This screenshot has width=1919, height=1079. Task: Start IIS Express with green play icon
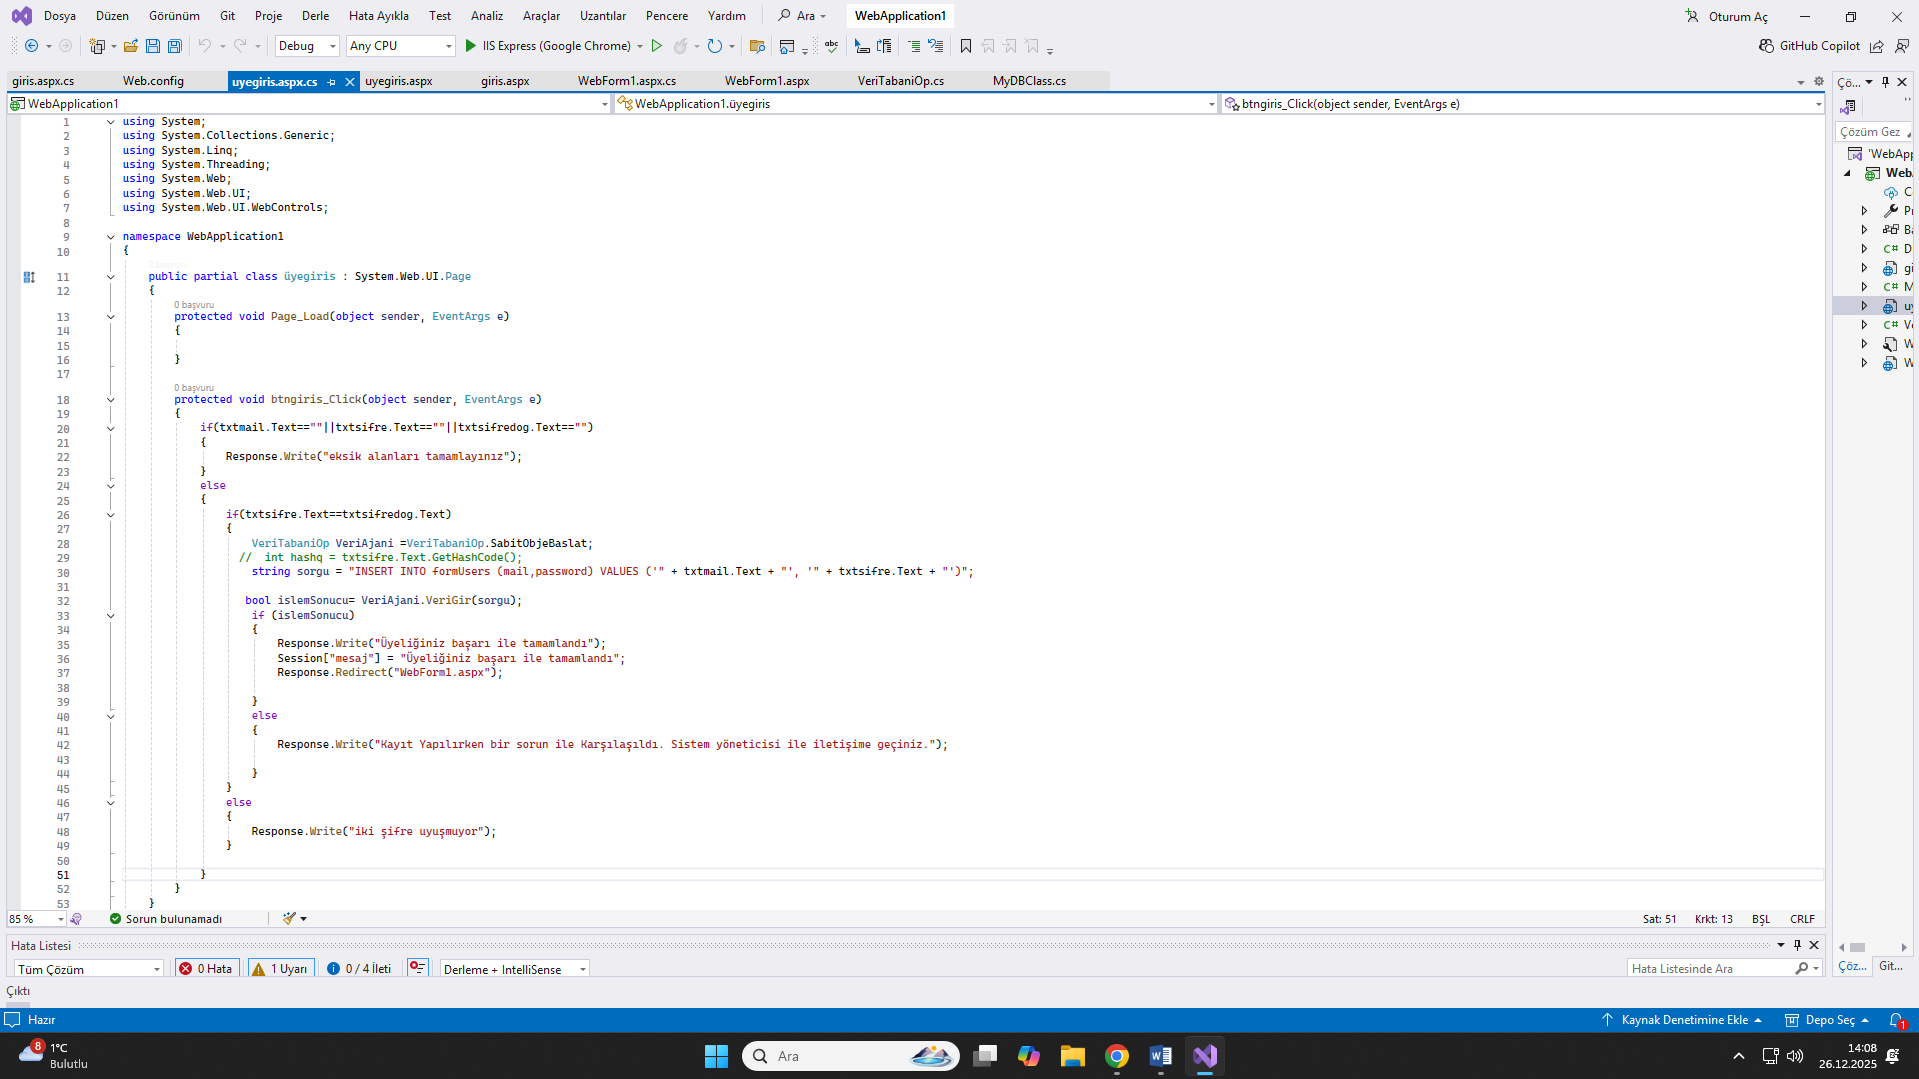[471, 46]
